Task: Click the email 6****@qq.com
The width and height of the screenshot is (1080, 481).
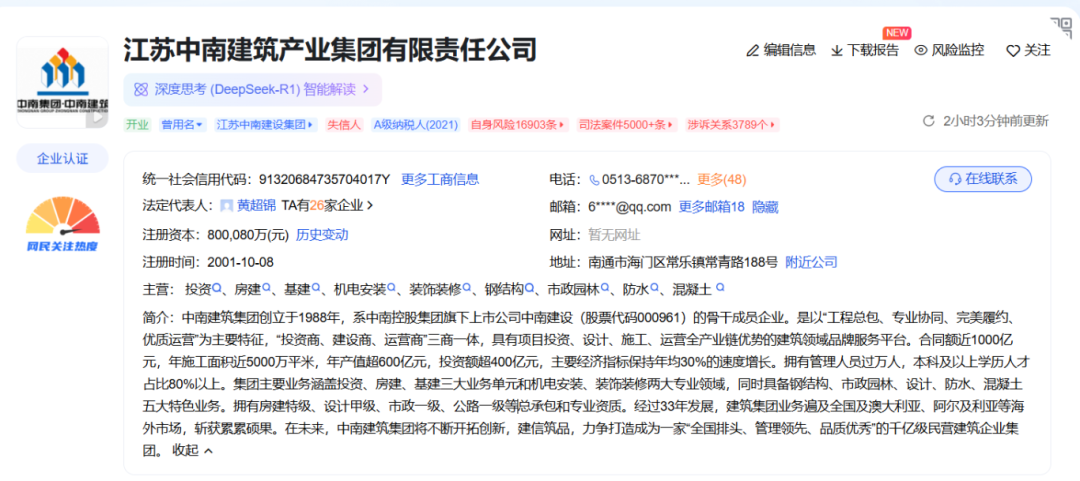Action: coord(629,207)
